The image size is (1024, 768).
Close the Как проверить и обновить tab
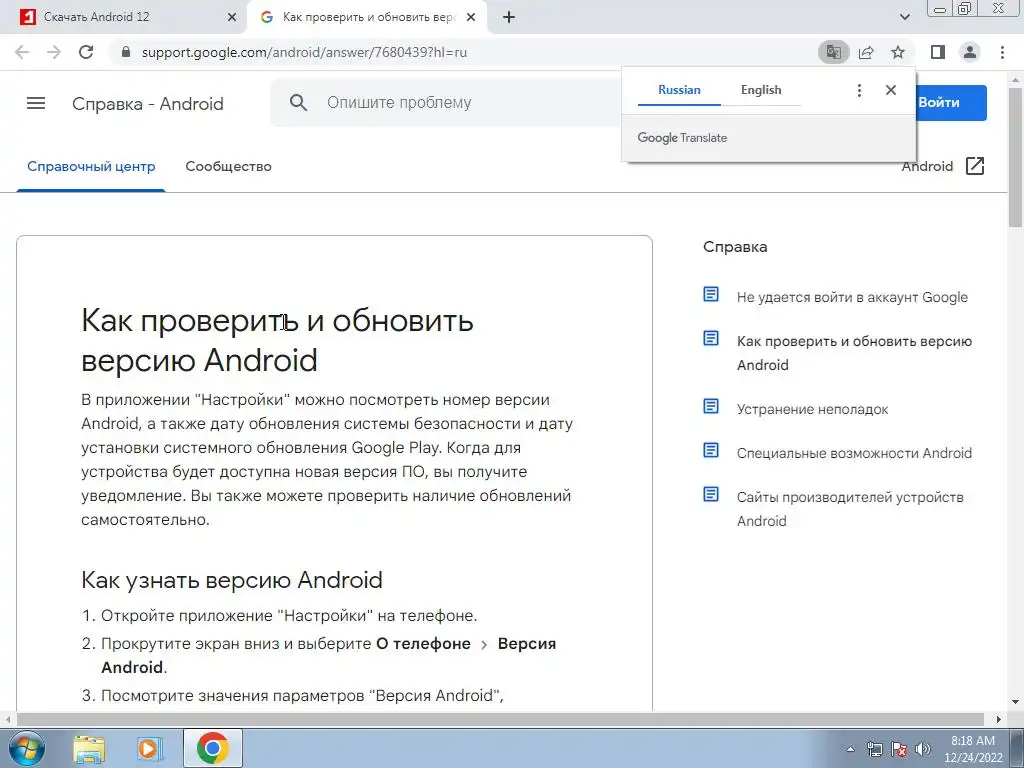[471, 18]
